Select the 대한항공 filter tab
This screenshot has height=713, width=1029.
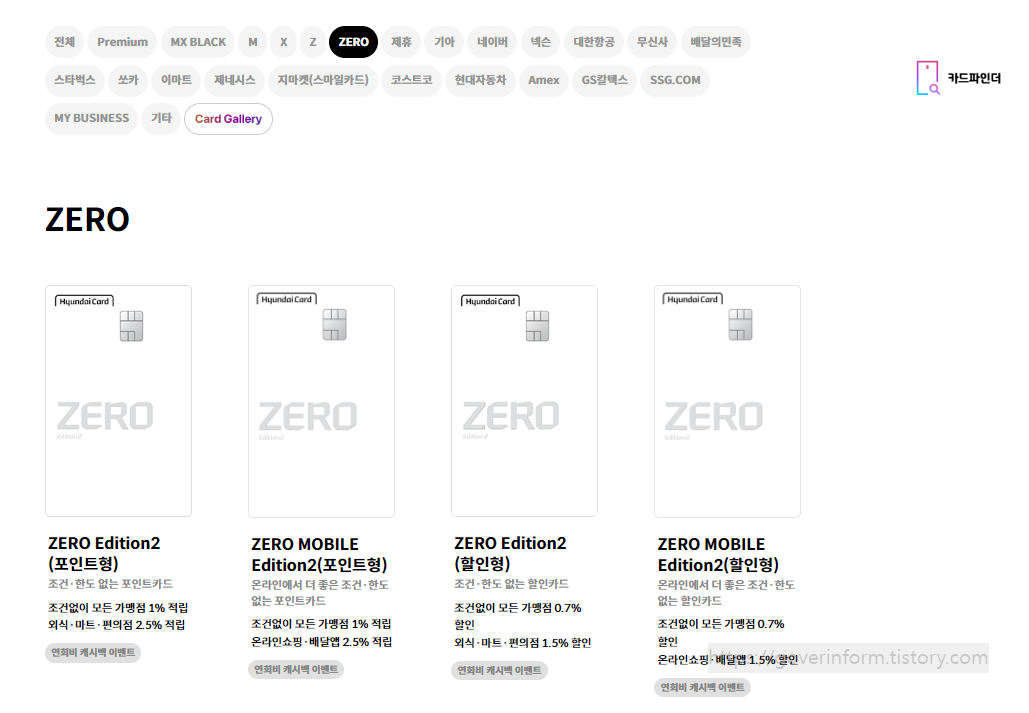click(594, 42)
